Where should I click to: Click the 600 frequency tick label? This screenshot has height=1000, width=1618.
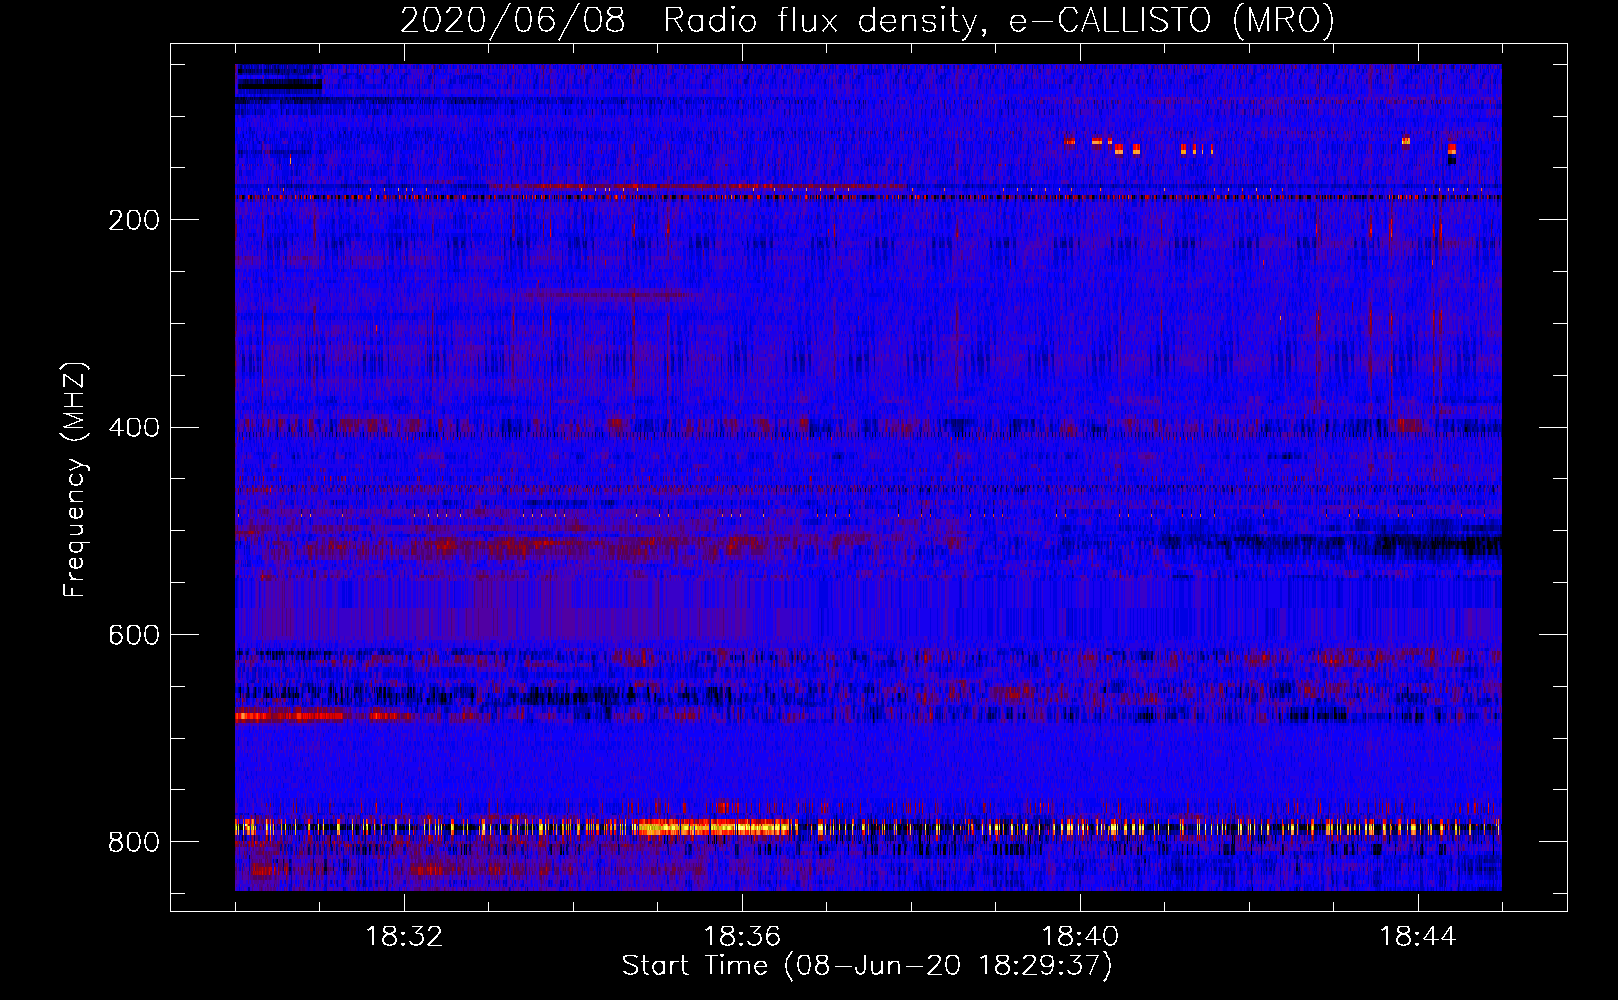(134, 635)
